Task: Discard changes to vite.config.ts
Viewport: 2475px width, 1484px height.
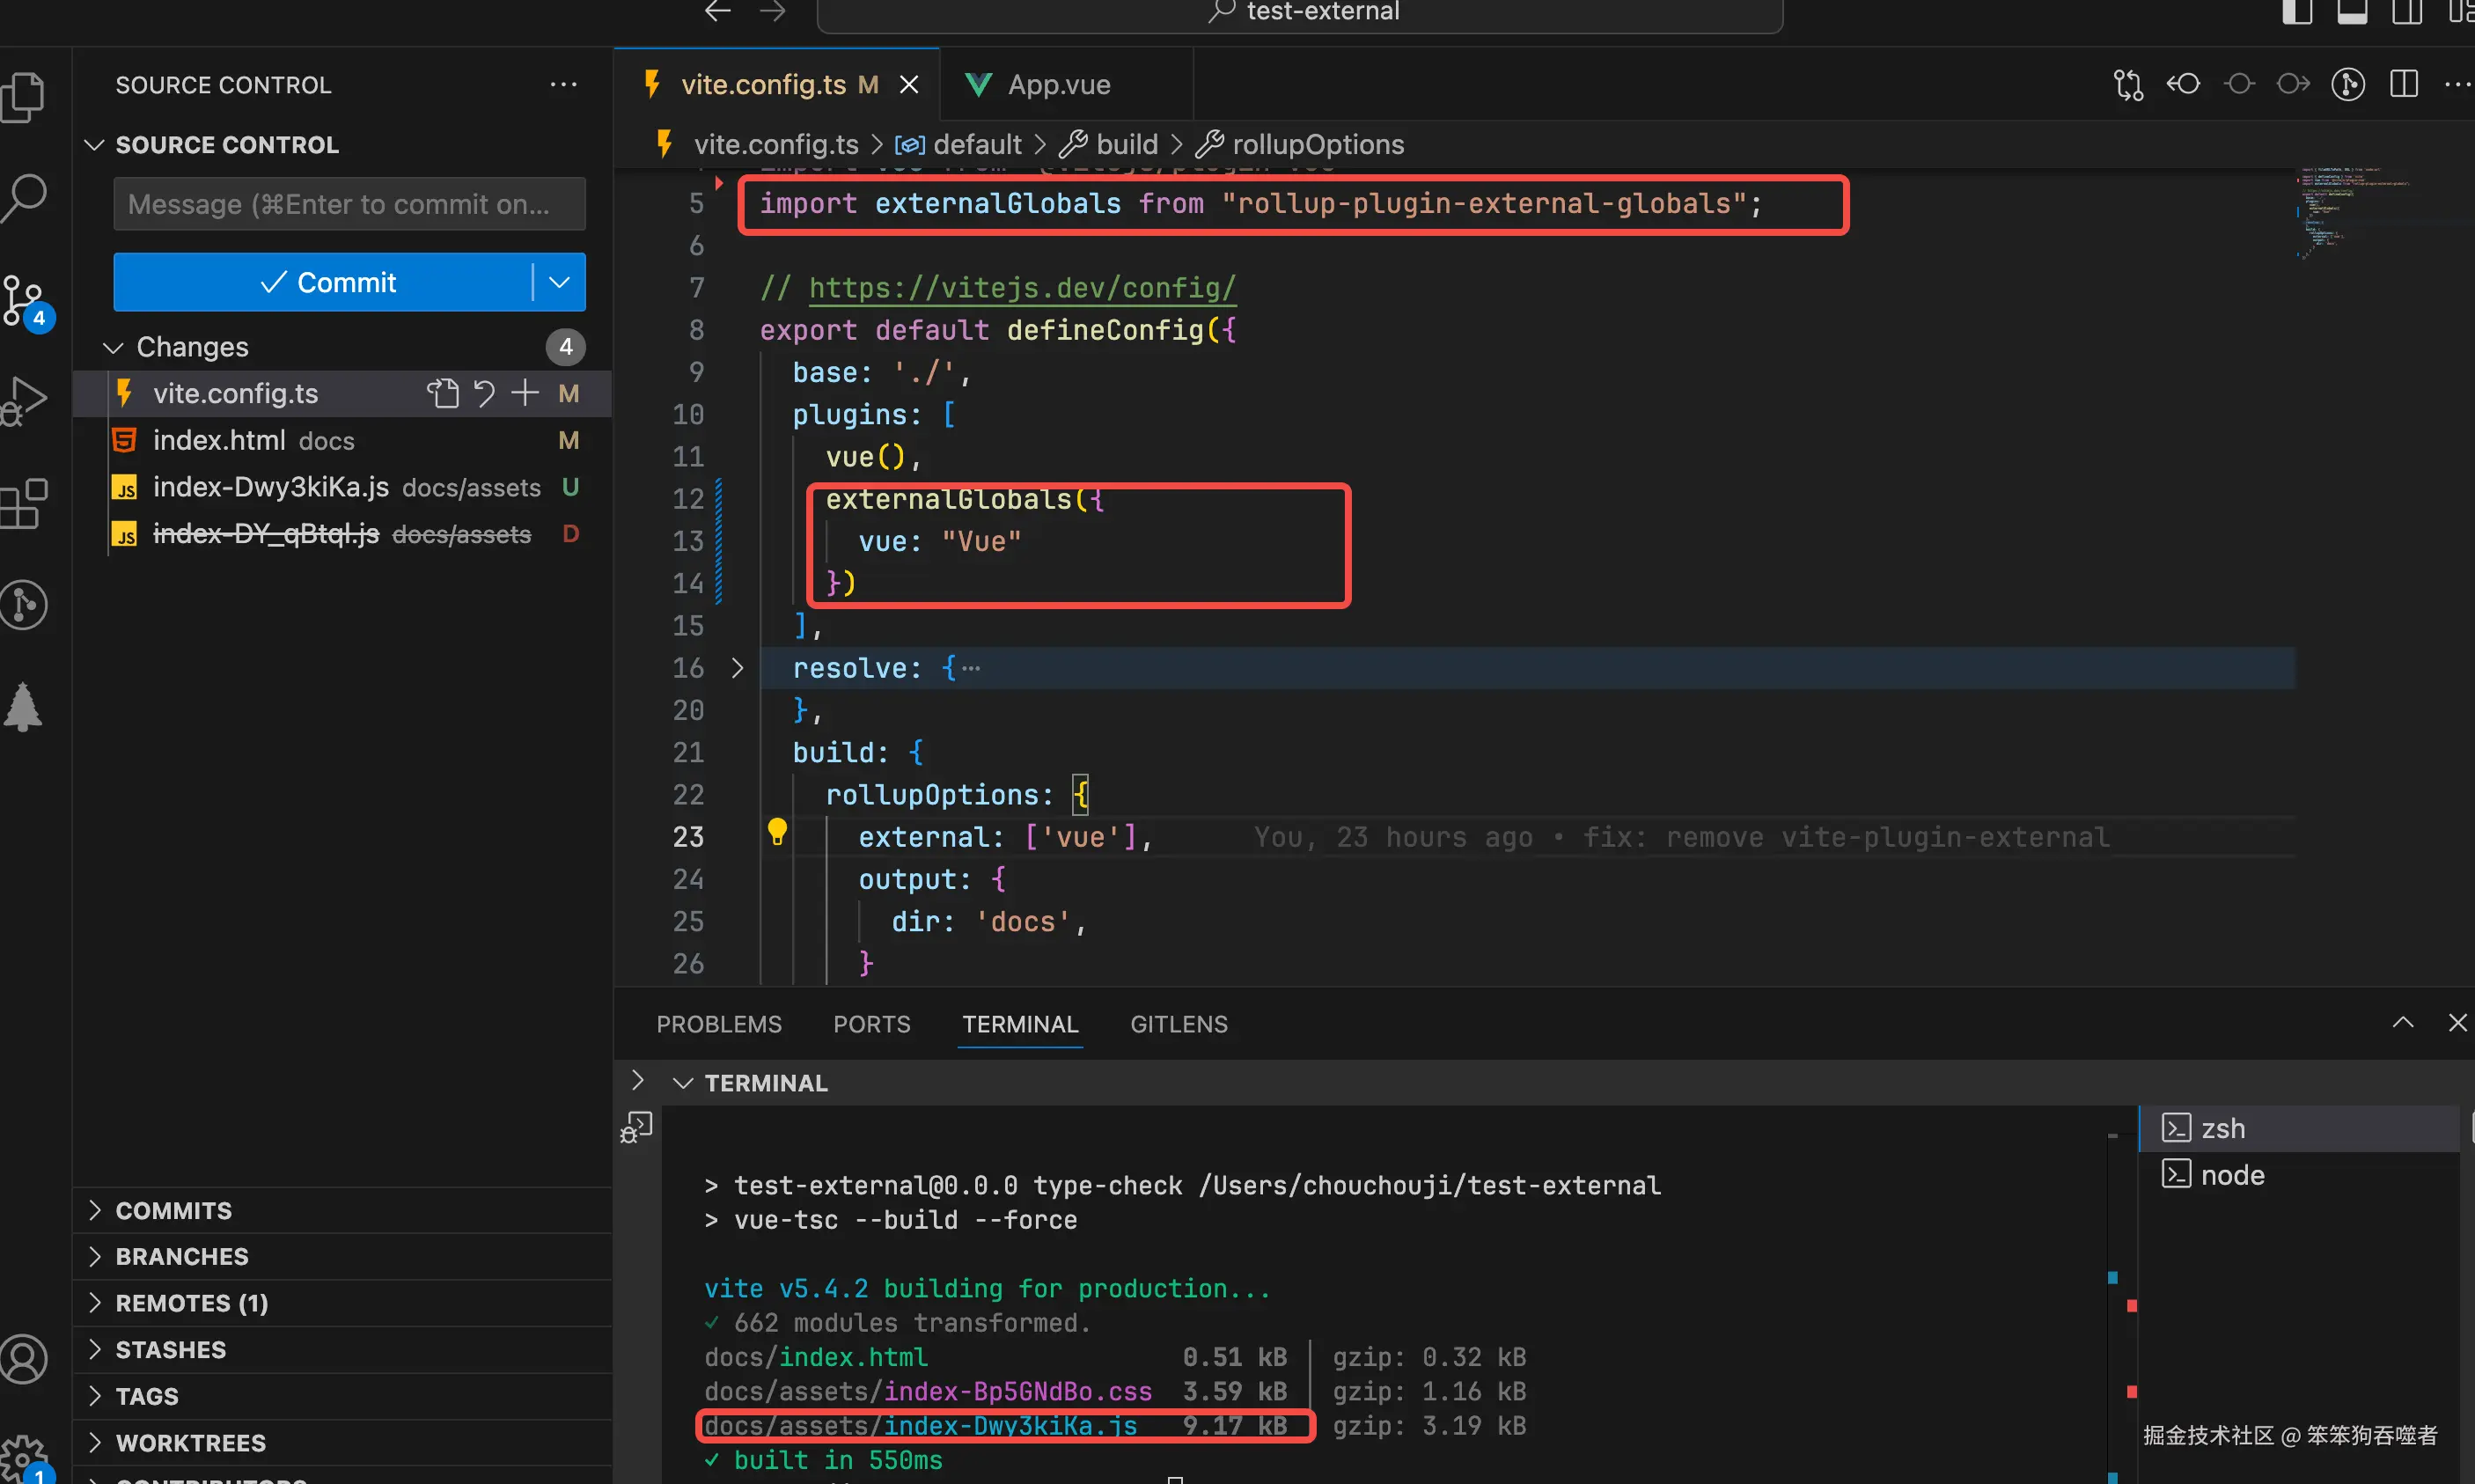Action: [x=484, y=394]
